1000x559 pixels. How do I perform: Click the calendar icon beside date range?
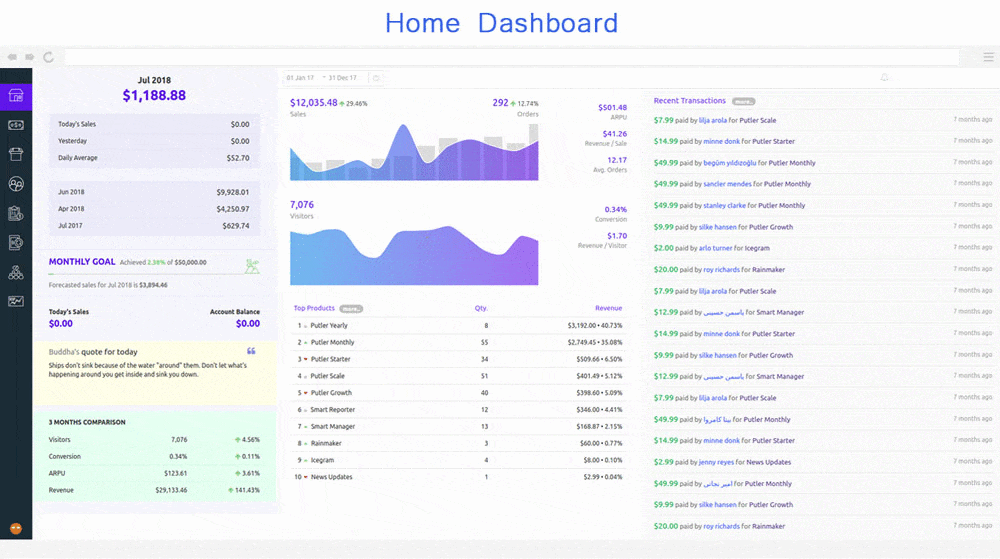[376, 77]
